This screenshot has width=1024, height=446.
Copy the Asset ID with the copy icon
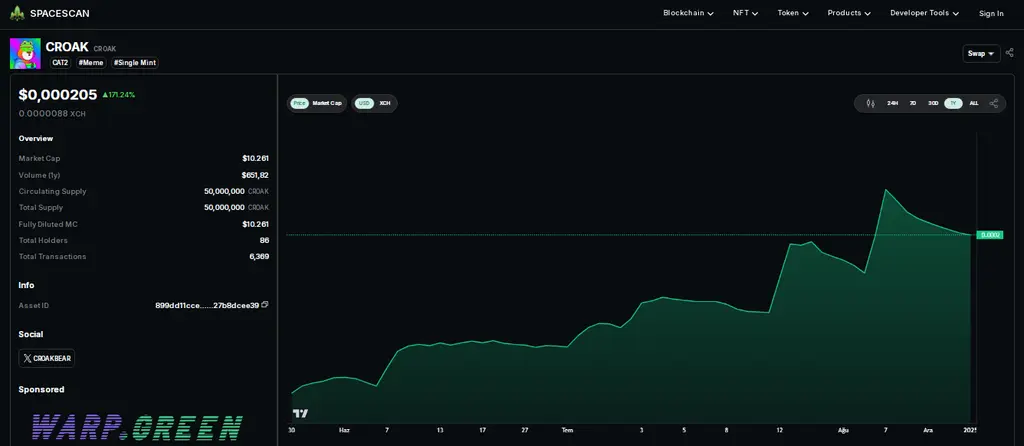[x=265, y=305]
